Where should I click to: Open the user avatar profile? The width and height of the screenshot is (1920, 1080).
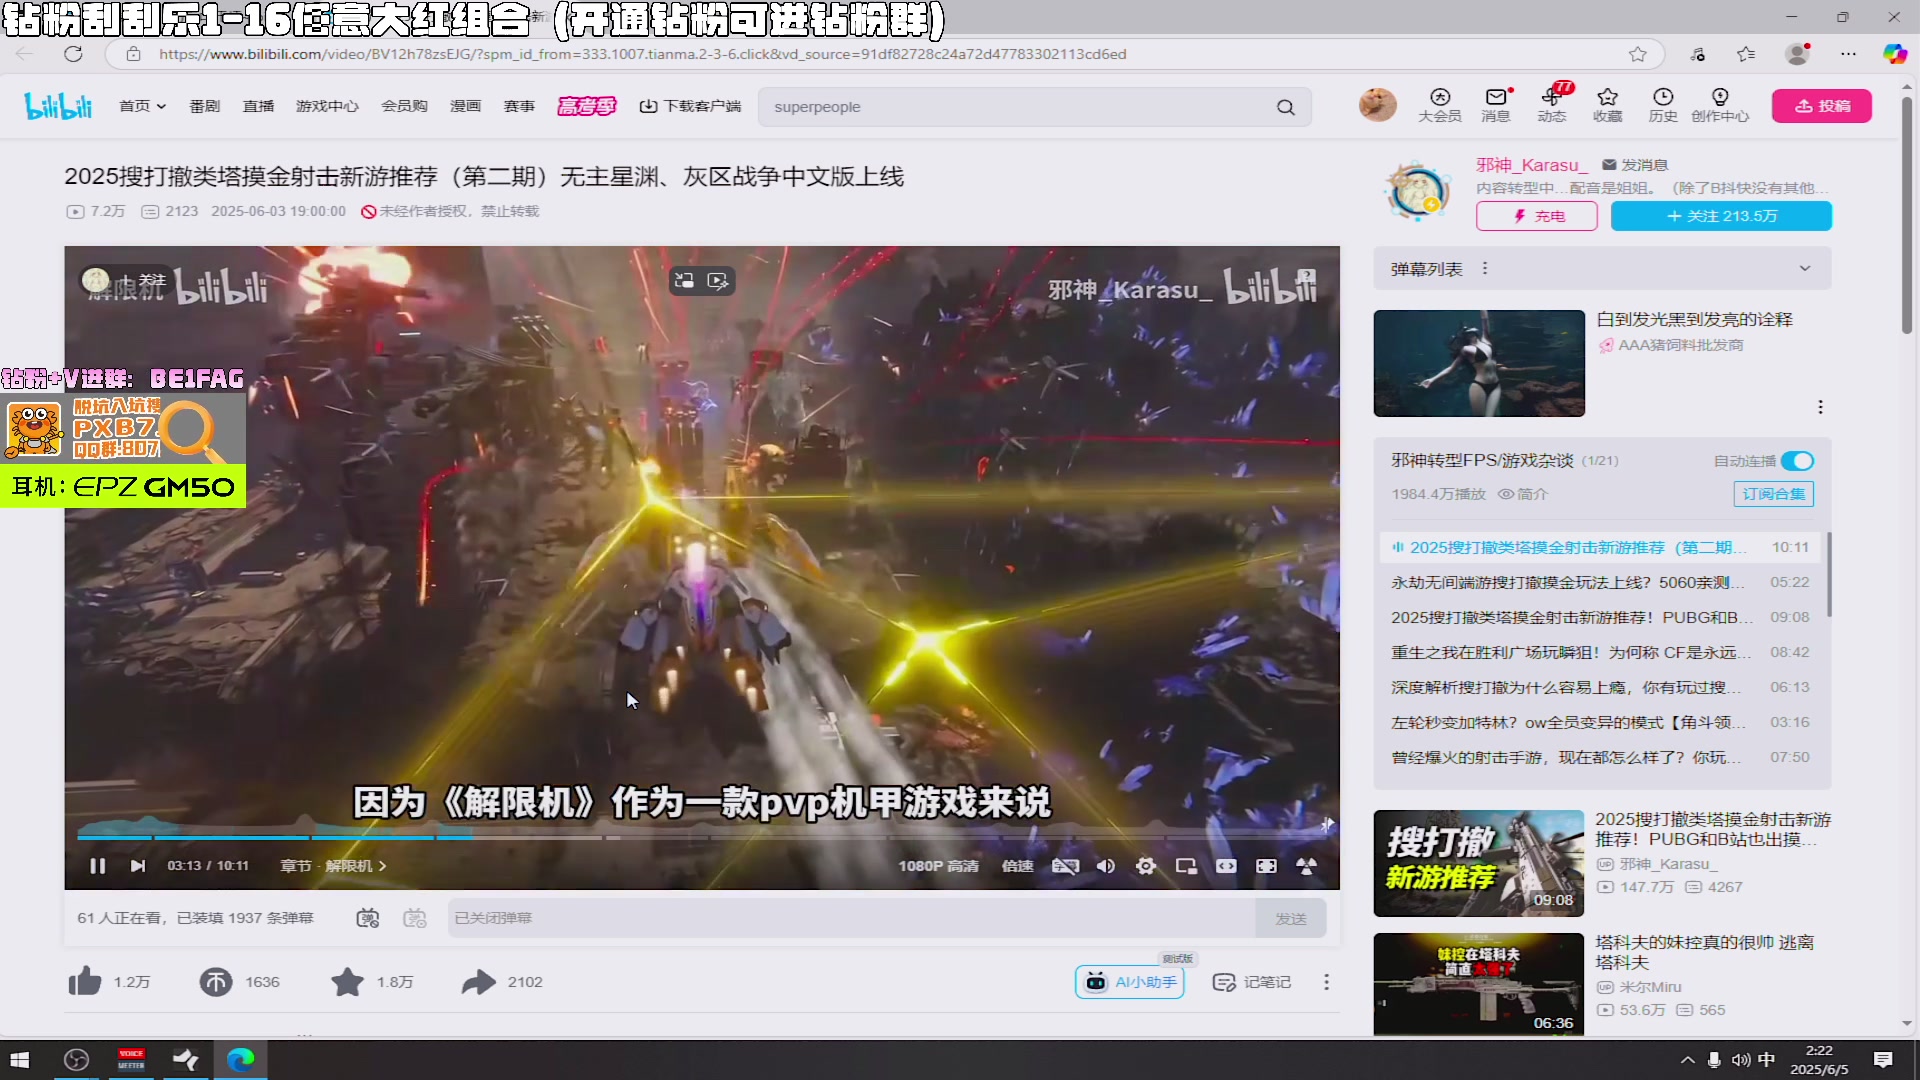tap(1377, 104)
